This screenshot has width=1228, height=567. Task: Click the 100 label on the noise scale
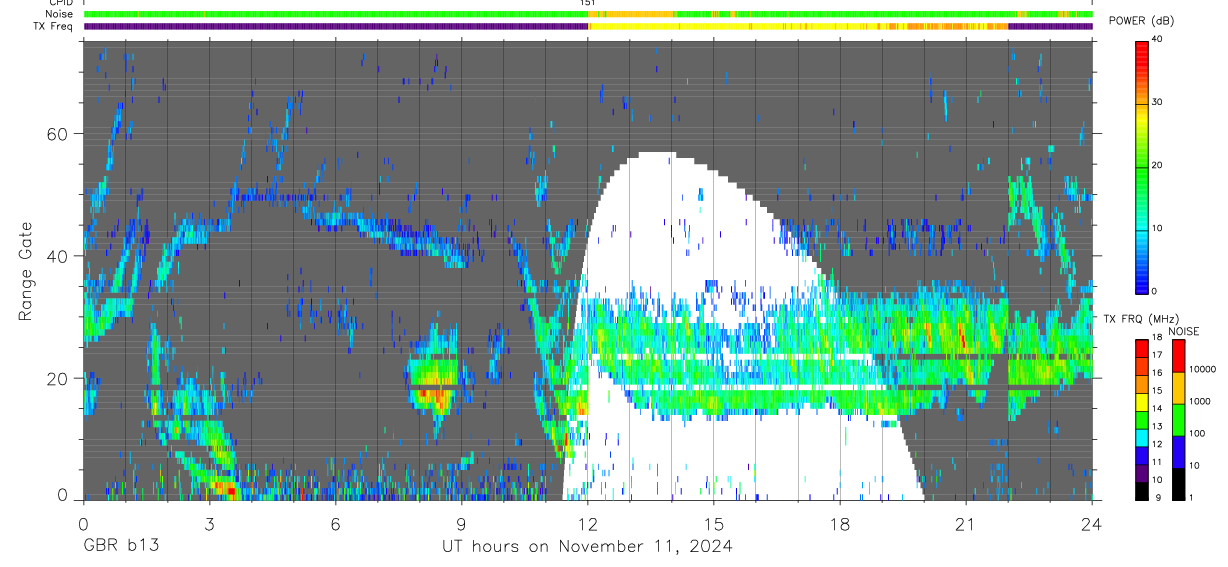tap(1195, 433)
